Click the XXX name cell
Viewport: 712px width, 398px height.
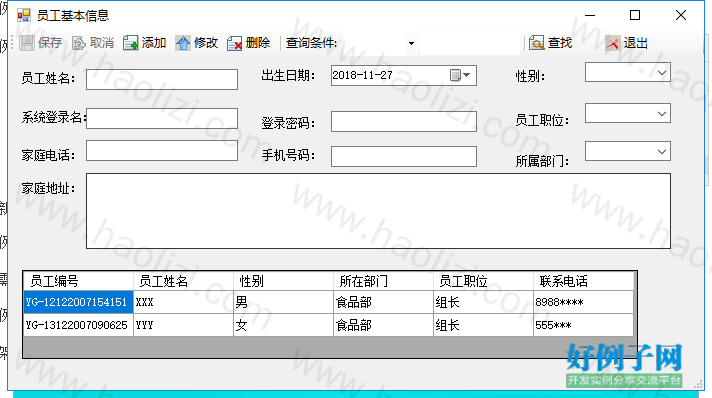(183, 302)
